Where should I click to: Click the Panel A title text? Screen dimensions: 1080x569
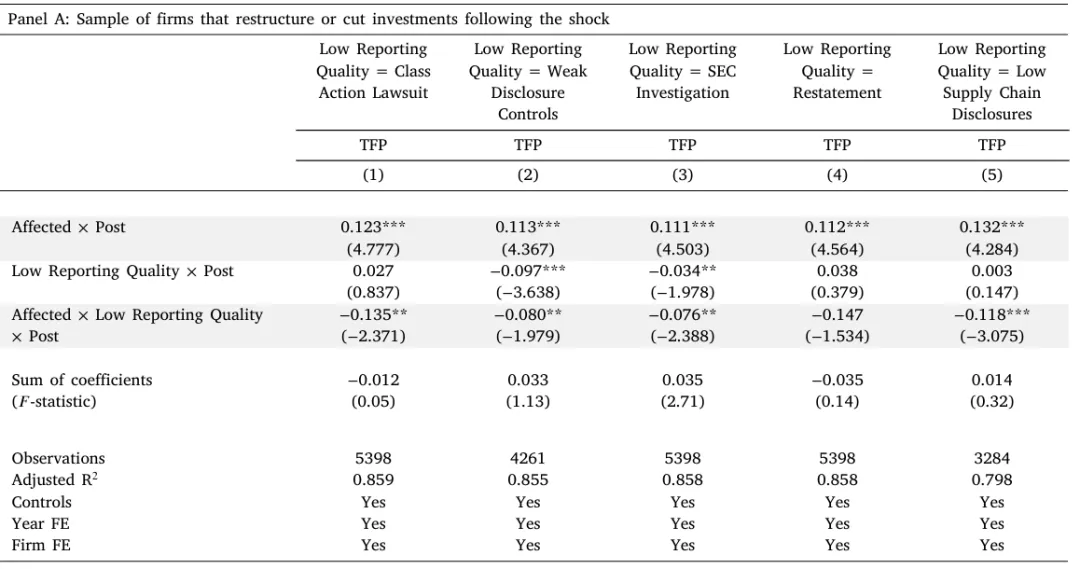(307, 18)
